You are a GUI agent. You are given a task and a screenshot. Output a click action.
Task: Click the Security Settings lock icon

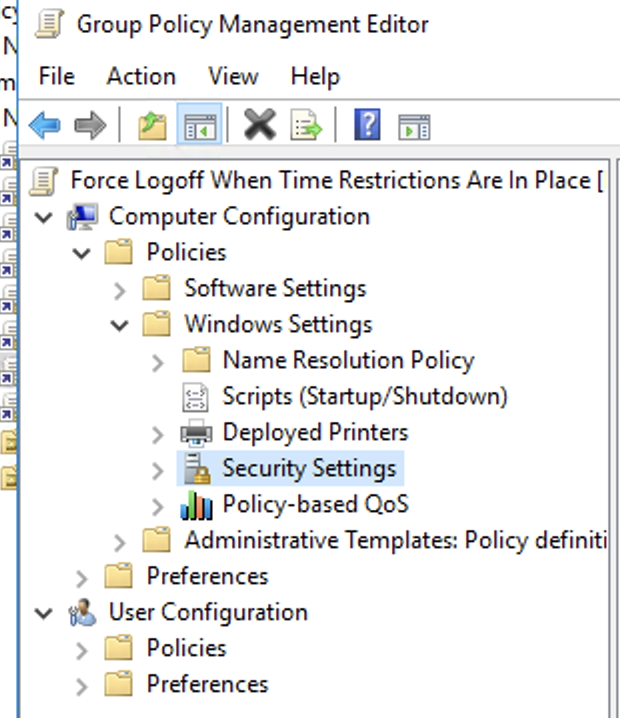(197, 468)
